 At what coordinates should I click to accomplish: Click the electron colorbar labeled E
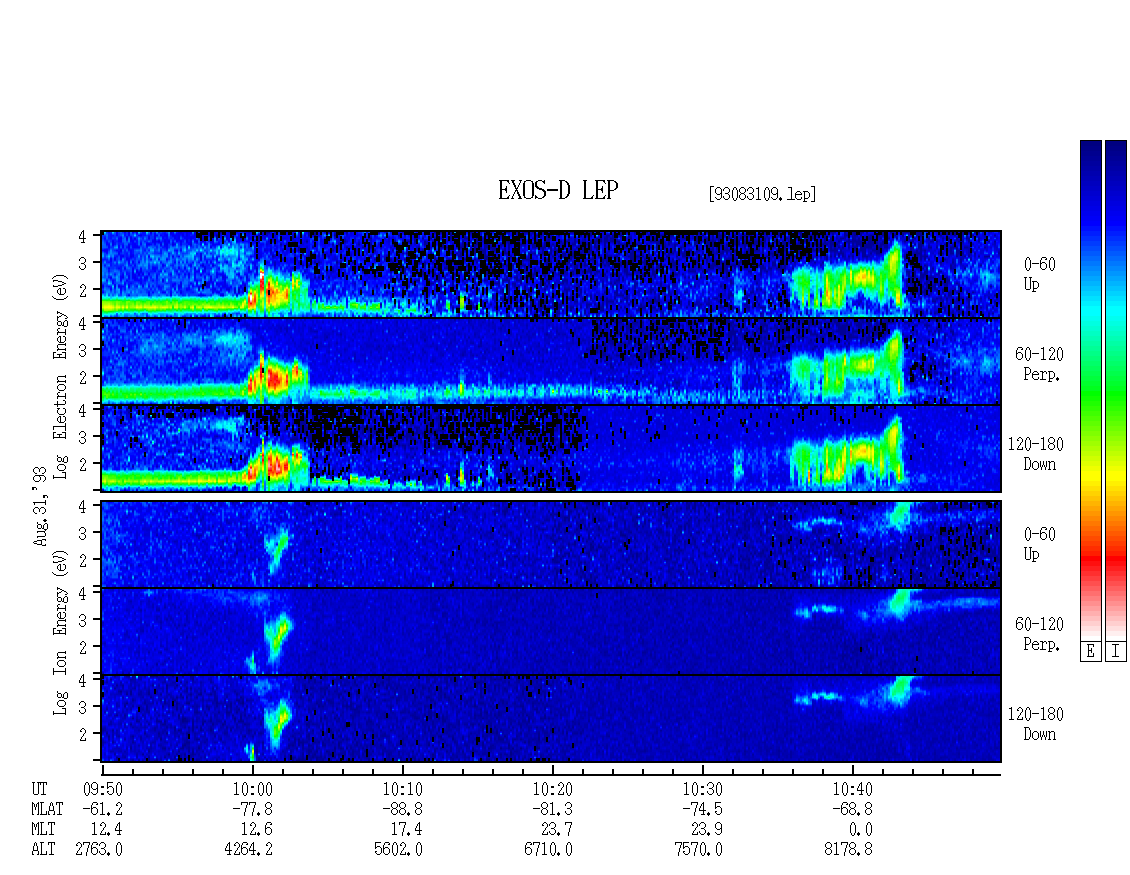[x=1090, y=390]
